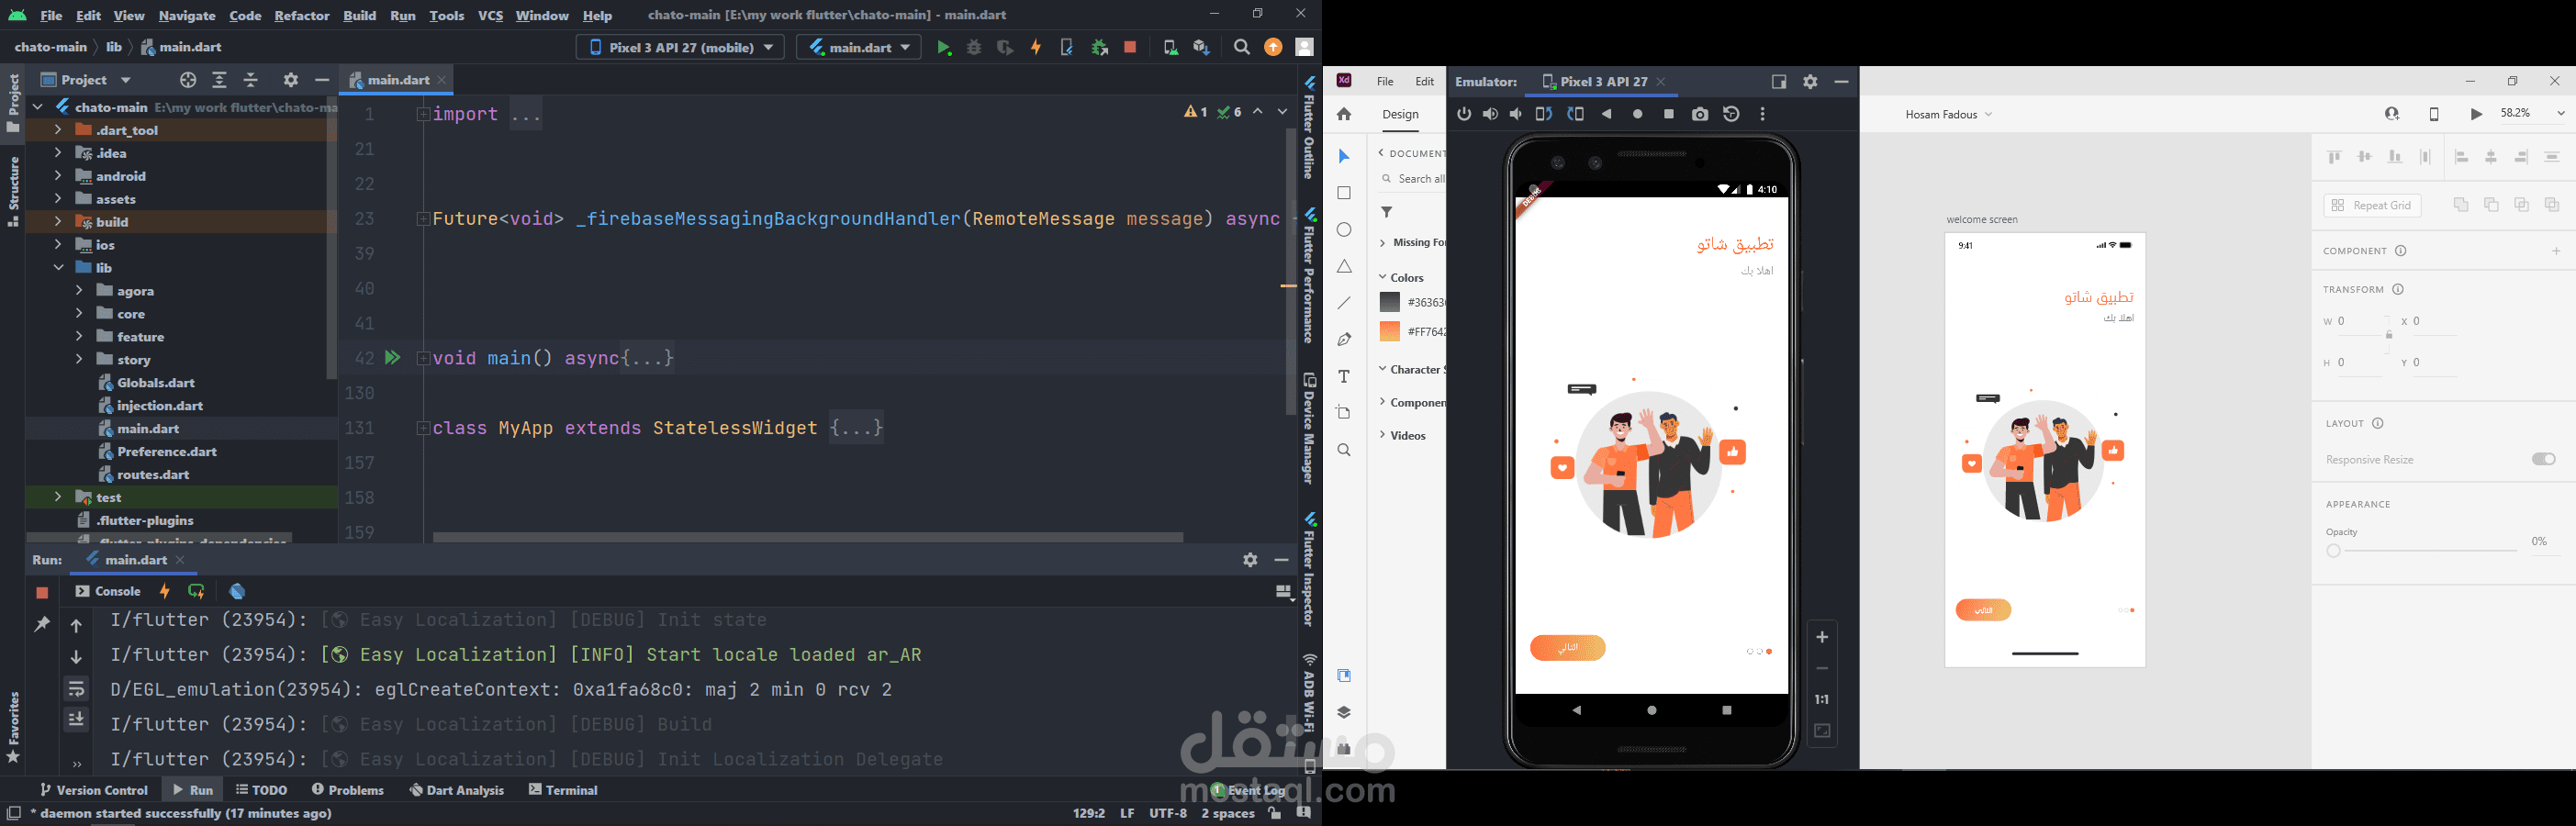Toggle Responsive Resize in Adobe XD
The width and height of the screenshot is (2576, 826).
[x=2543, y=459]
